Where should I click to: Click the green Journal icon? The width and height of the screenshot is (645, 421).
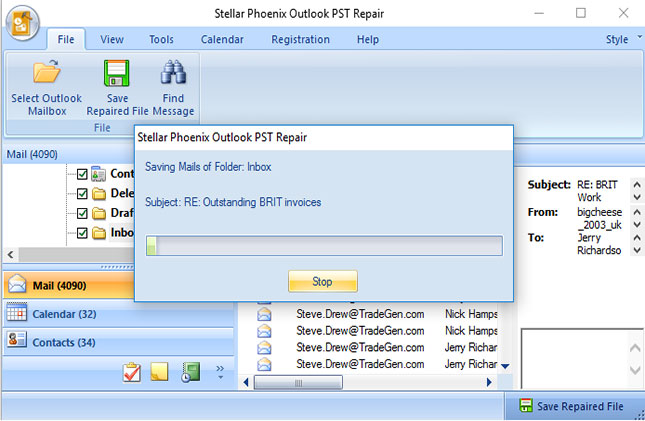190,373
